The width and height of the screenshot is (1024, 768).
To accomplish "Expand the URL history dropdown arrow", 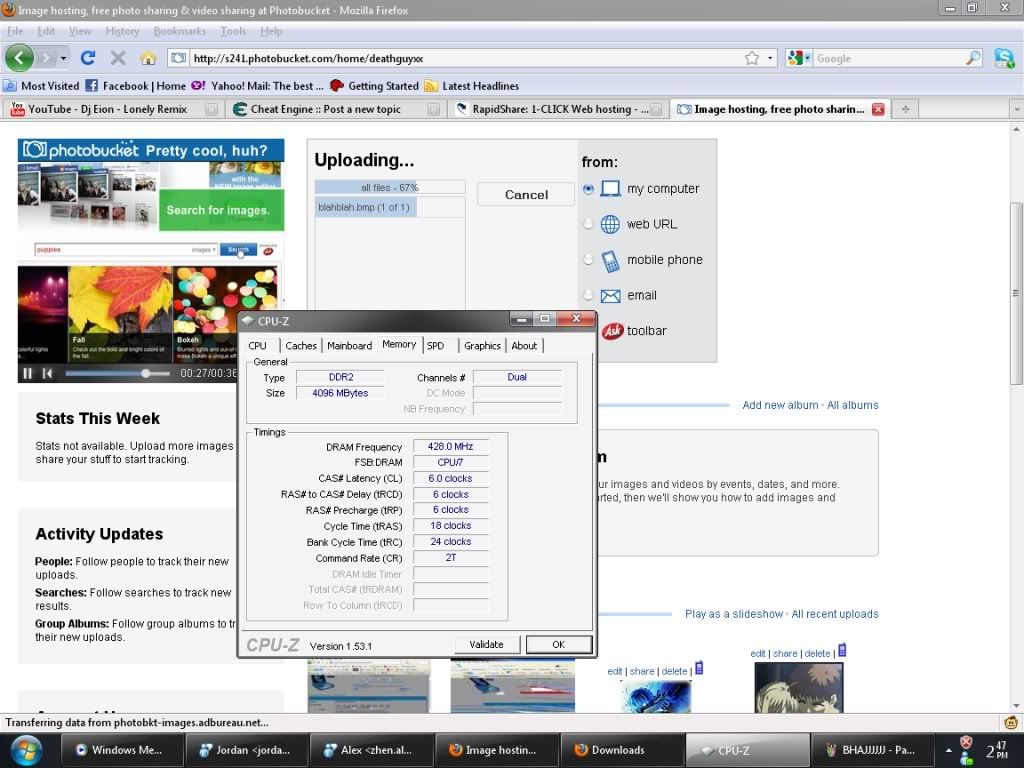I will coord(770,58).
